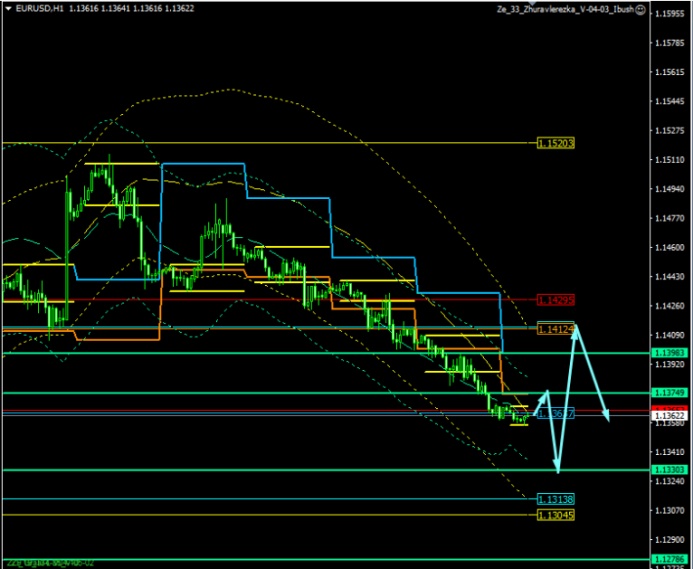Click the green 1.13983 label on price axis
This screenshot has height=569, width=693.
click(x=668, y=353)
